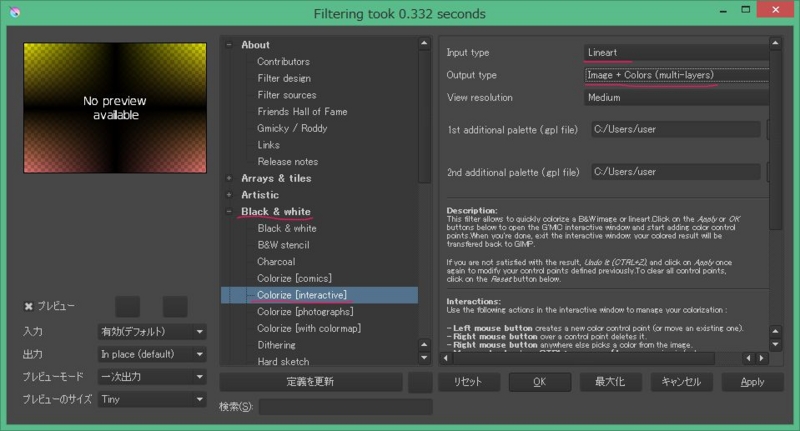This screenshot has width=800, height=431.
Task: Collapse the Black & white category
Action: pos(229,212)
